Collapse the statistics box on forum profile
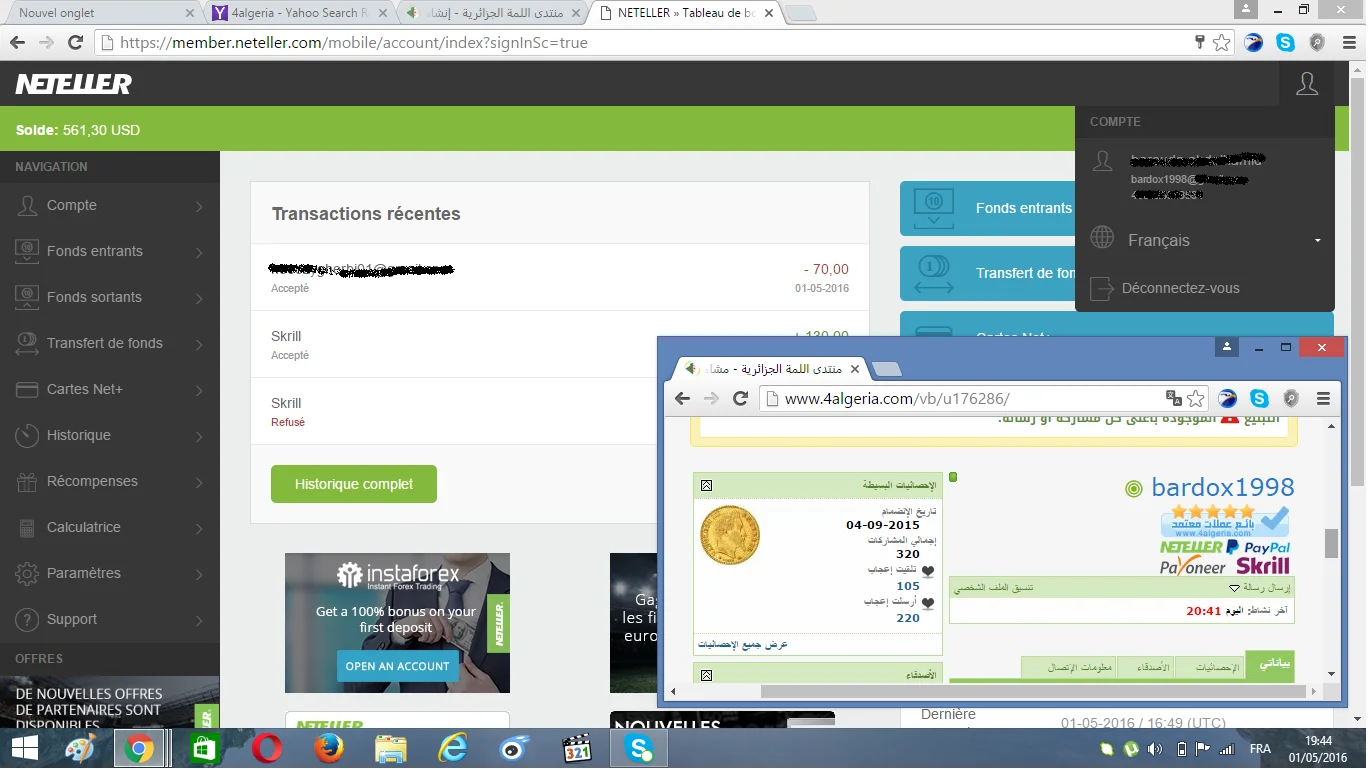 pos(706,485)
